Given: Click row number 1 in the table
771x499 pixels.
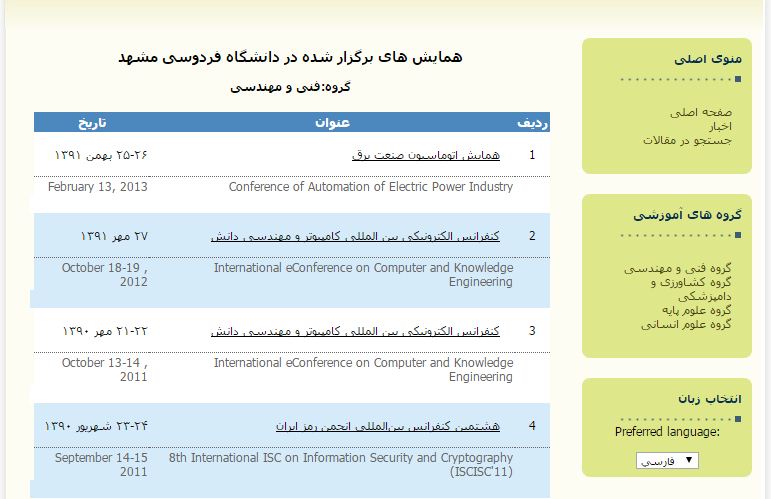Looking at the screenshot, I should click(532, 155).
